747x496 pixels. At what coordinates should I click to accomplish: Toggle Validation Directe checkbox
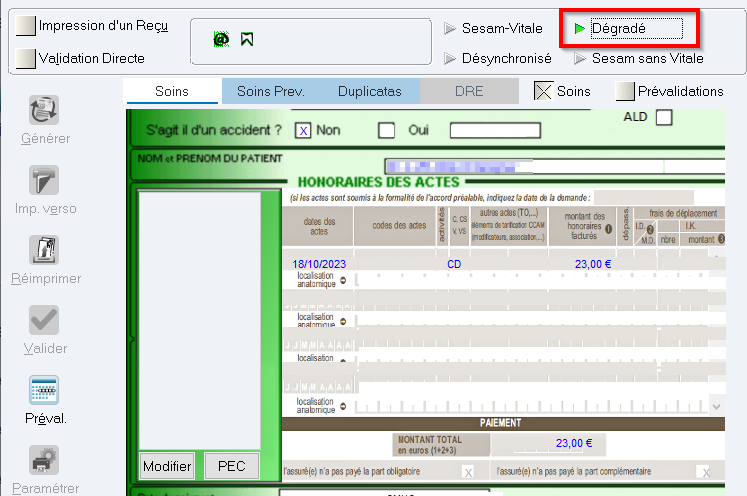click(x=26, y=59)
